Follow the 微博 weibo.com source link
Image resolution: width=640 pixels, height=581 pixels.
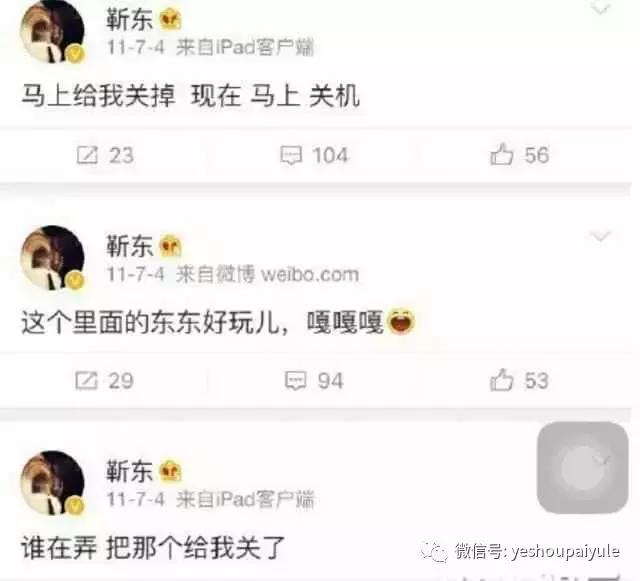288,274
